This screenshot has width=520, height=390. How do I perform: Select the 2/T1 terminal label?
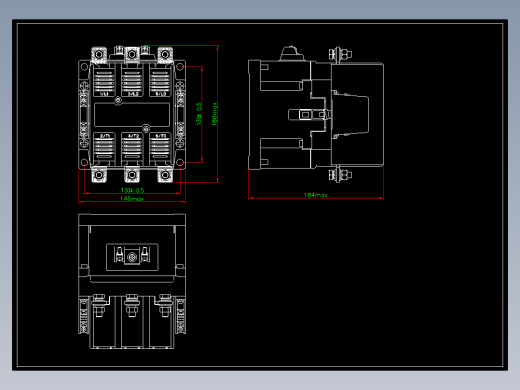(x=105, y=136)
